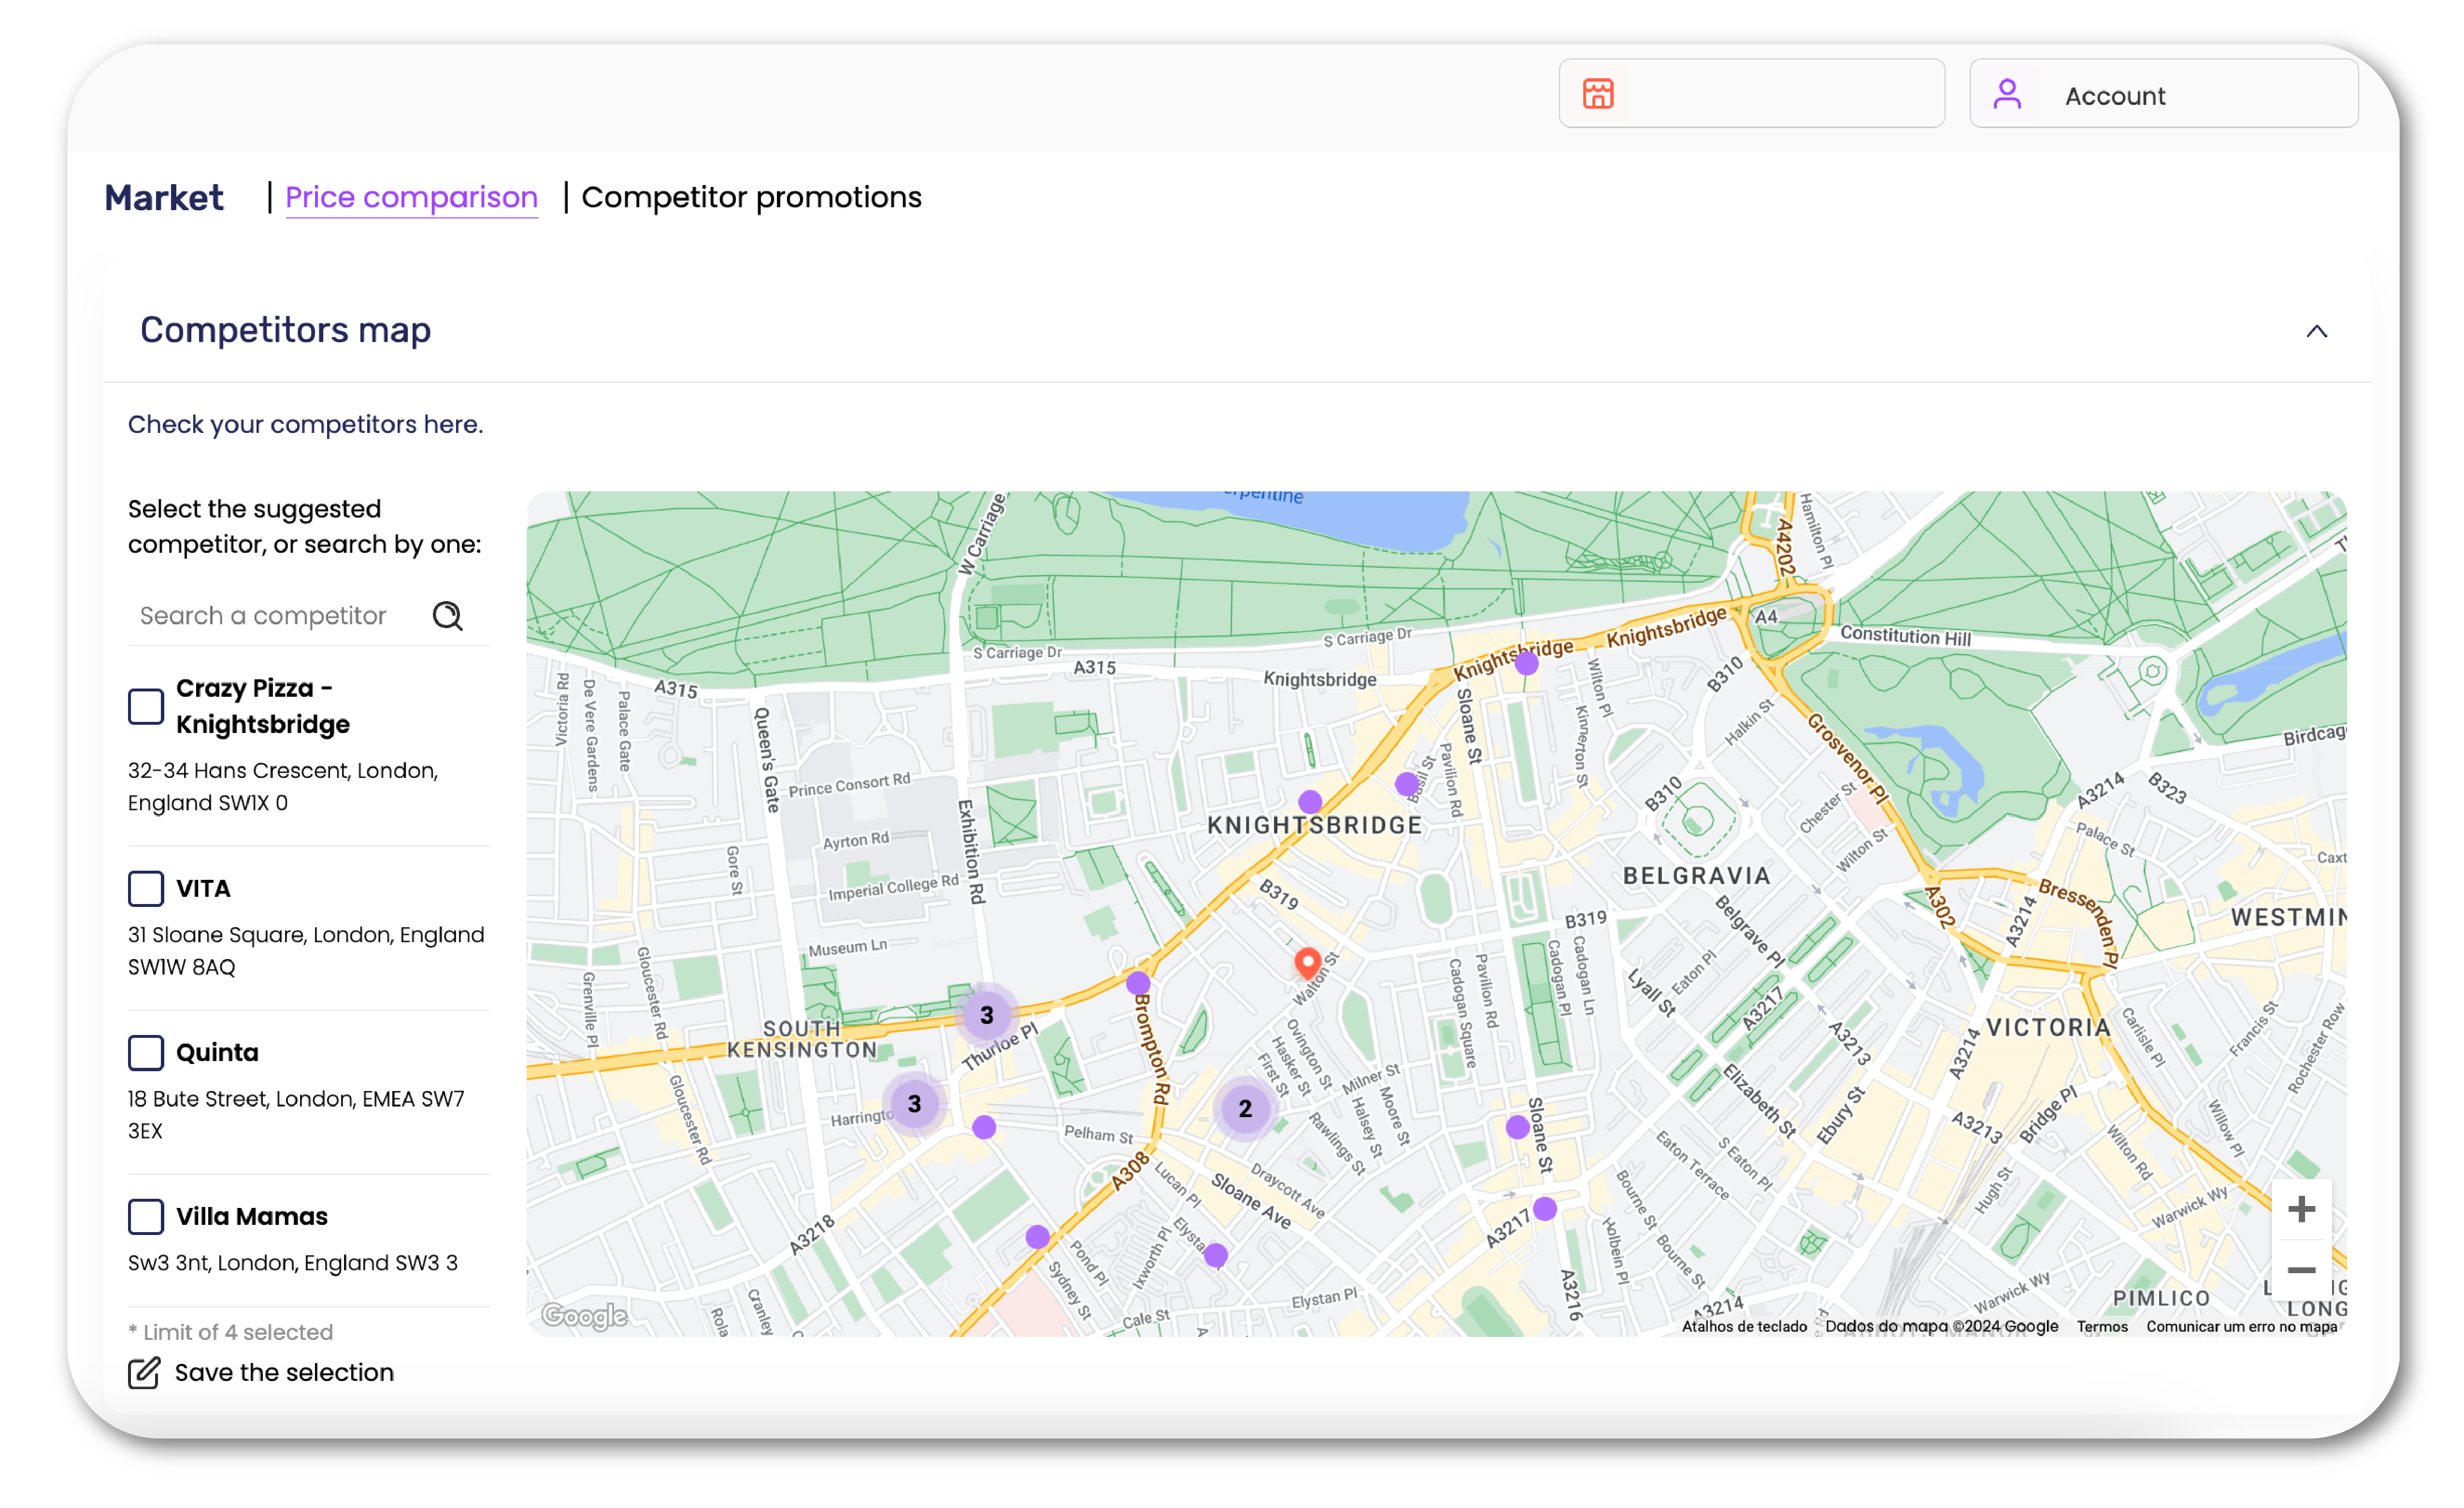Click the Villa Mamas name
The height and width of the screenshot is (1508, 2464).
tap(252, 1216)
